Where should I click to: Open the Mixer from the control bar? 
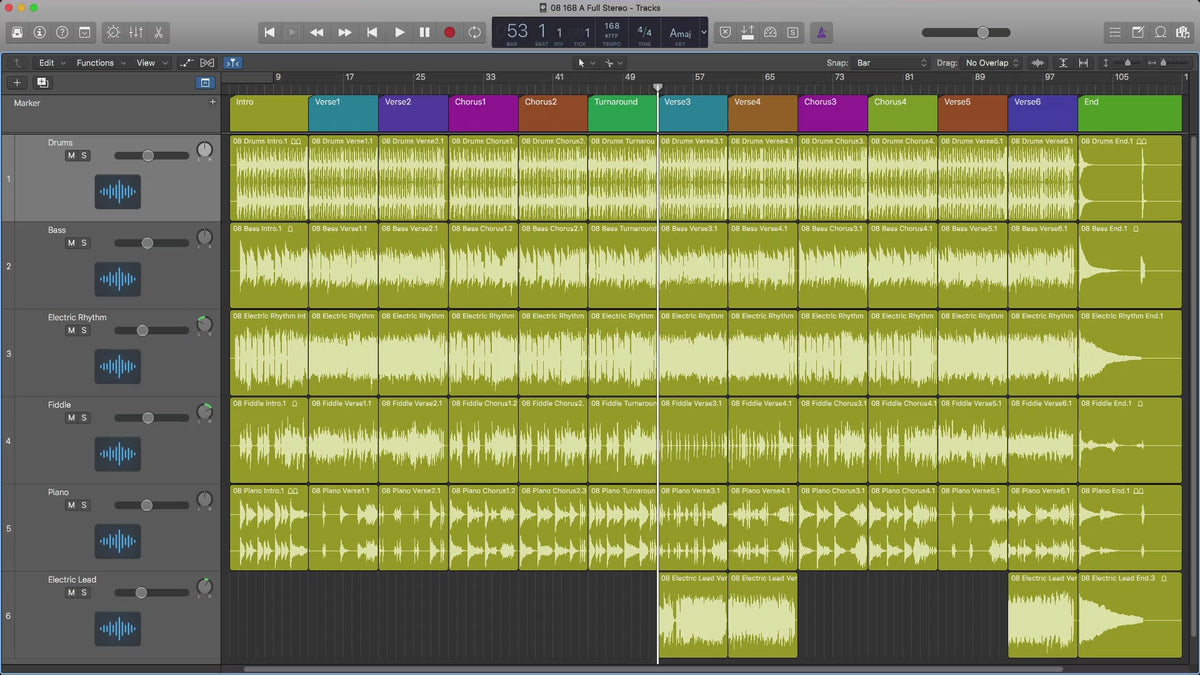(136, 32)
